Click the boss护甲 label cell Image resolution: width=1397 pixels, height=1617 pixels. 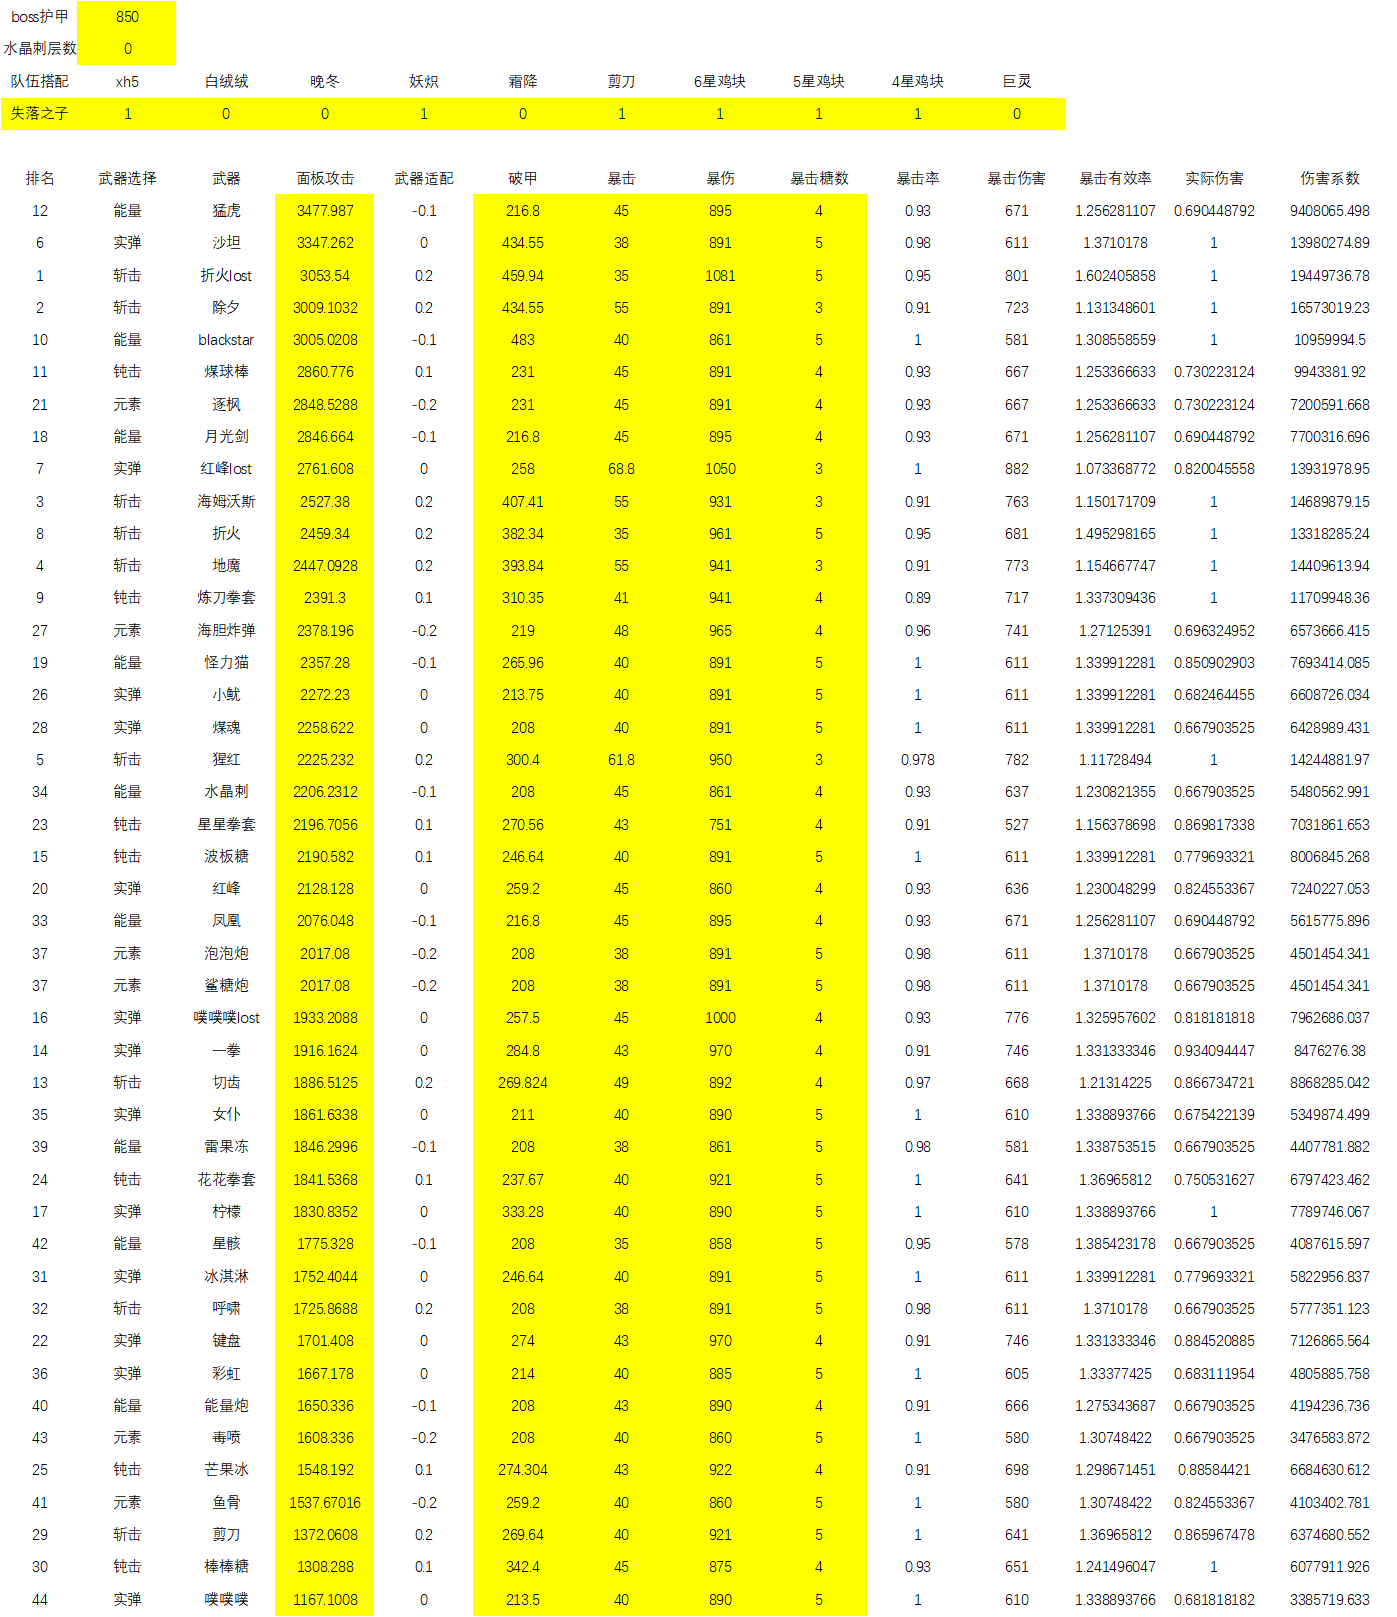coord(40,17)
